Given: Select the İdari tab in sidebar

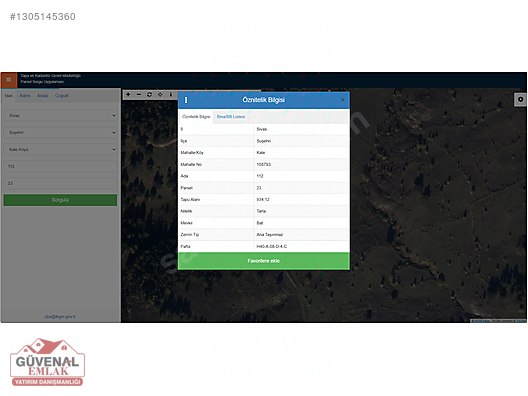Looking at the screenshot, I should 9,96.
